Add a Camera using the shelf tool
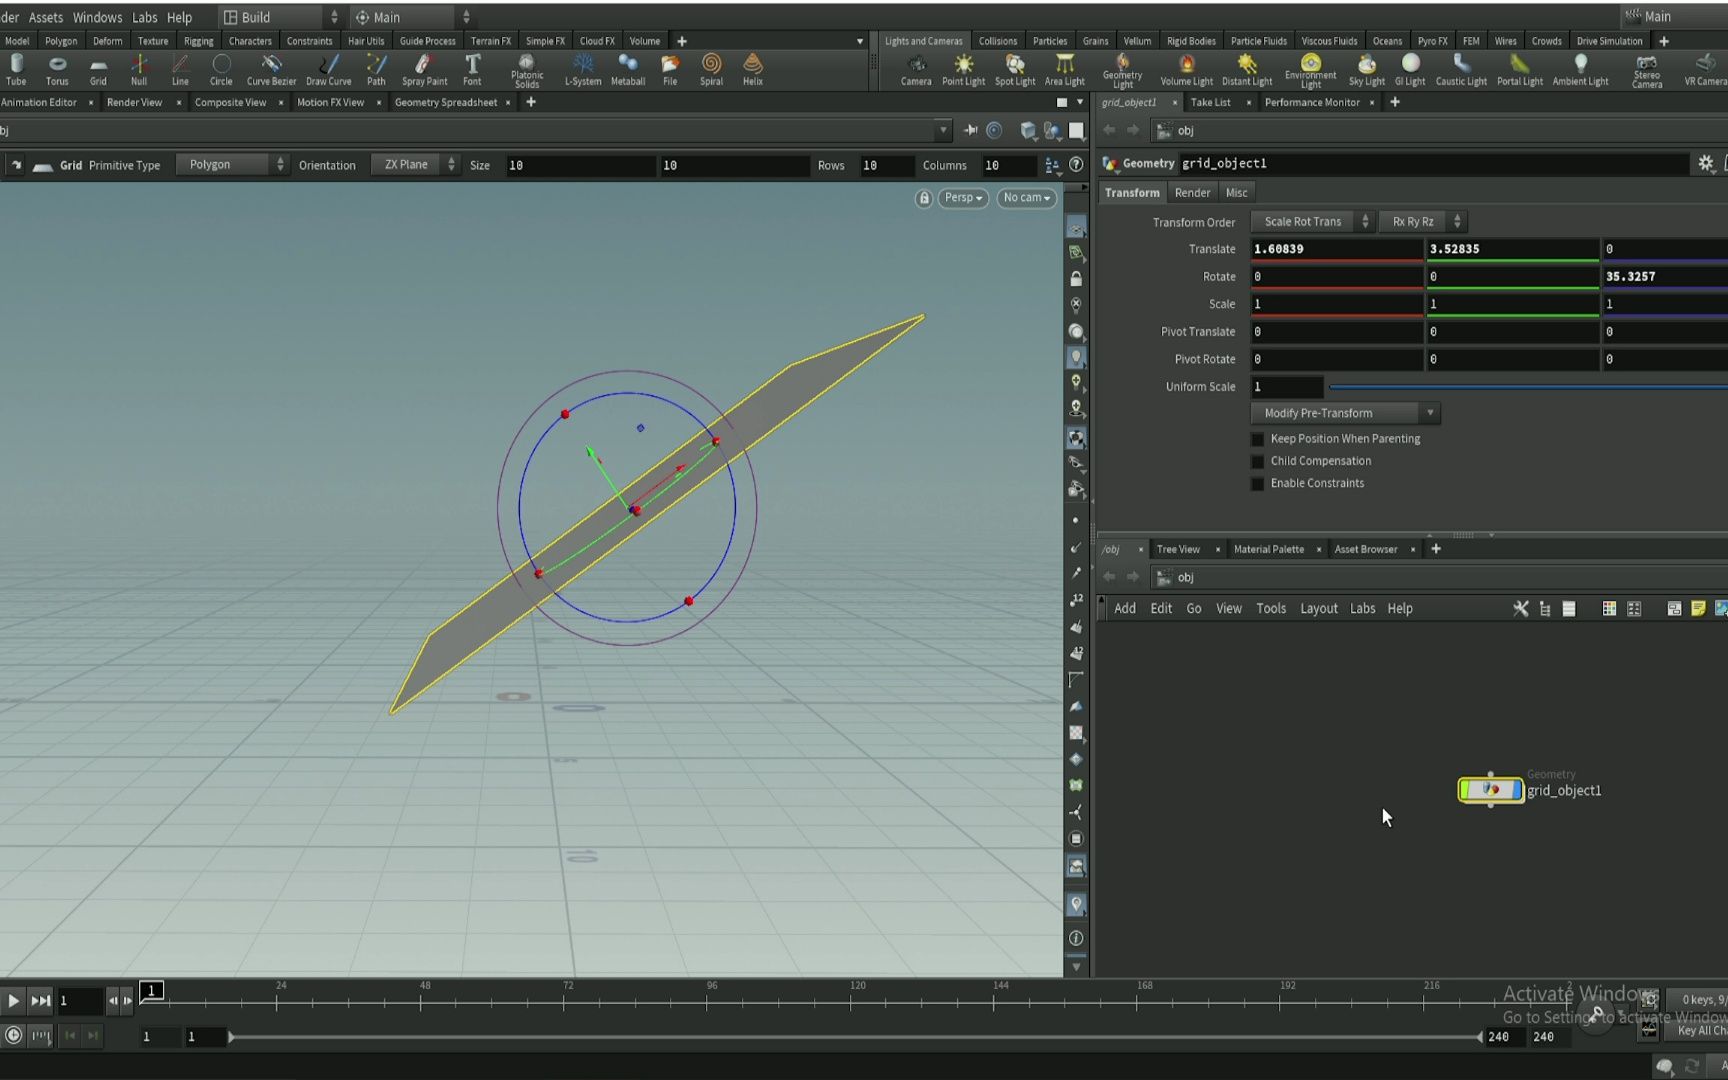 [915, 68]
